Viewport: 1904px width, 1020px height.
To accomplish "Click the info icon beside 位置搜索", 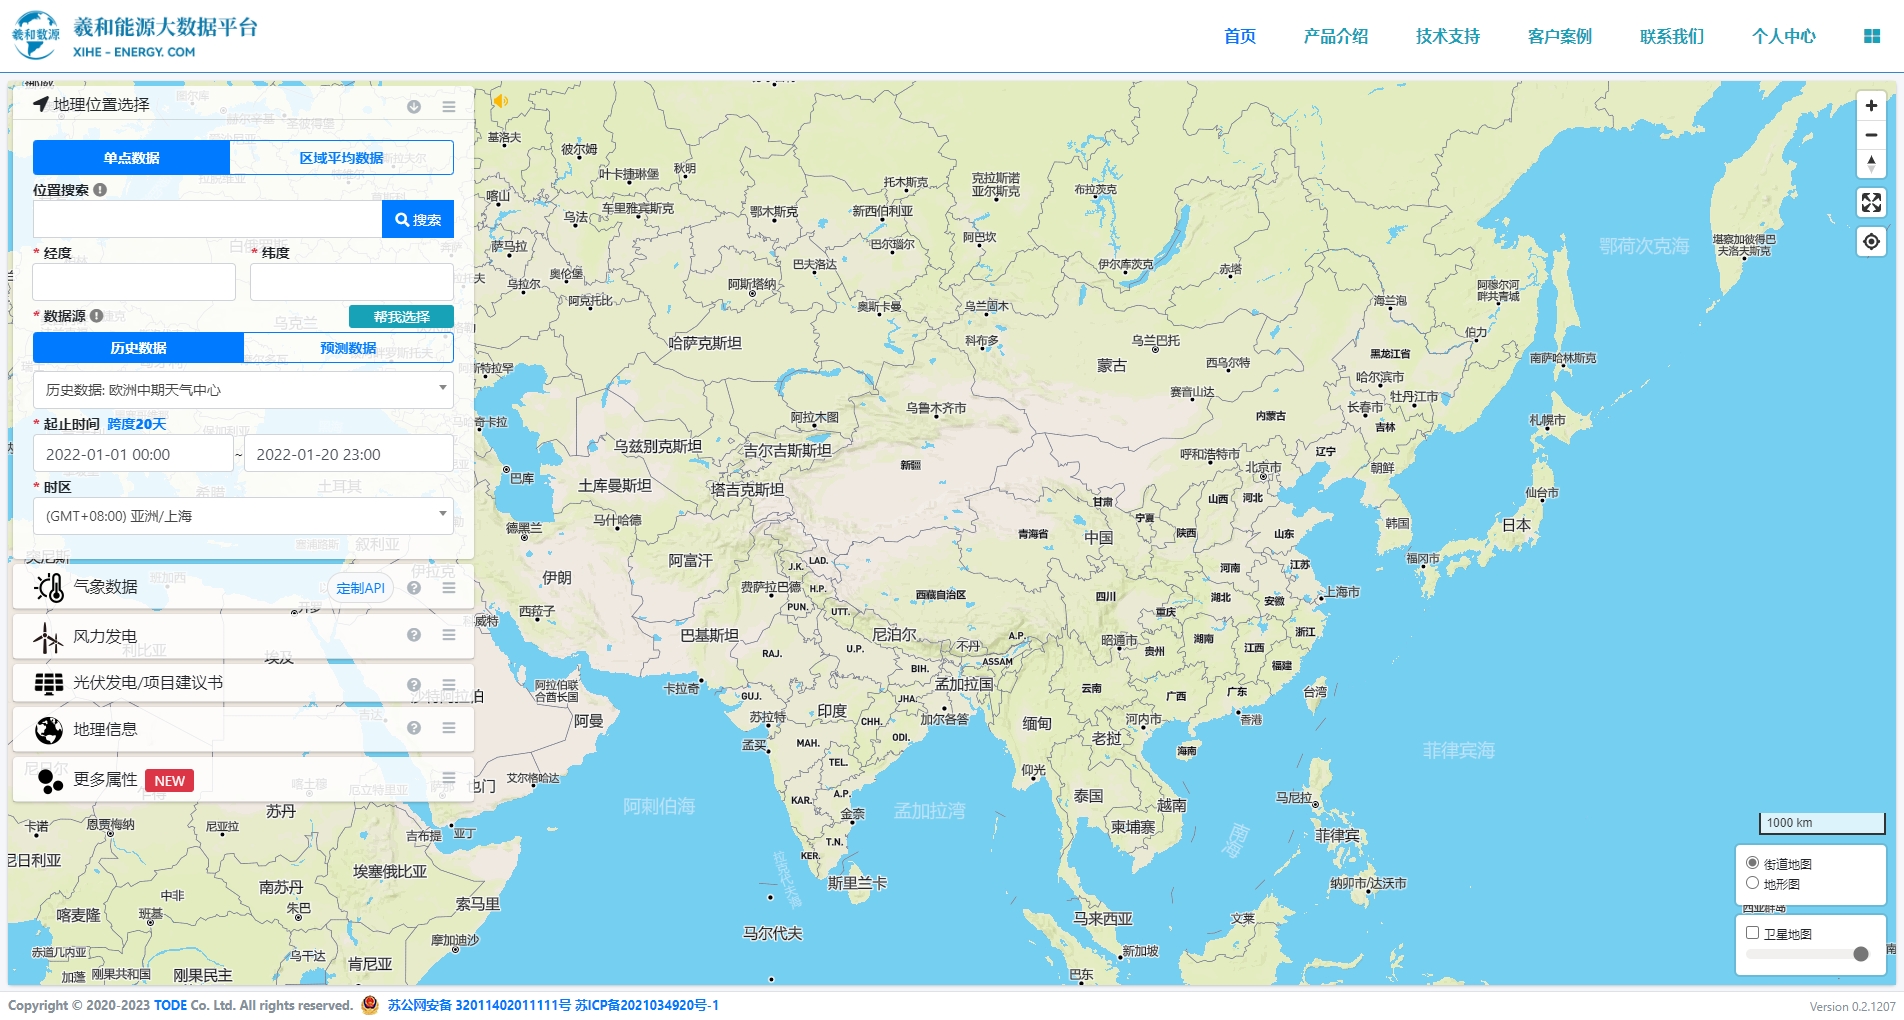I will 100,190.
